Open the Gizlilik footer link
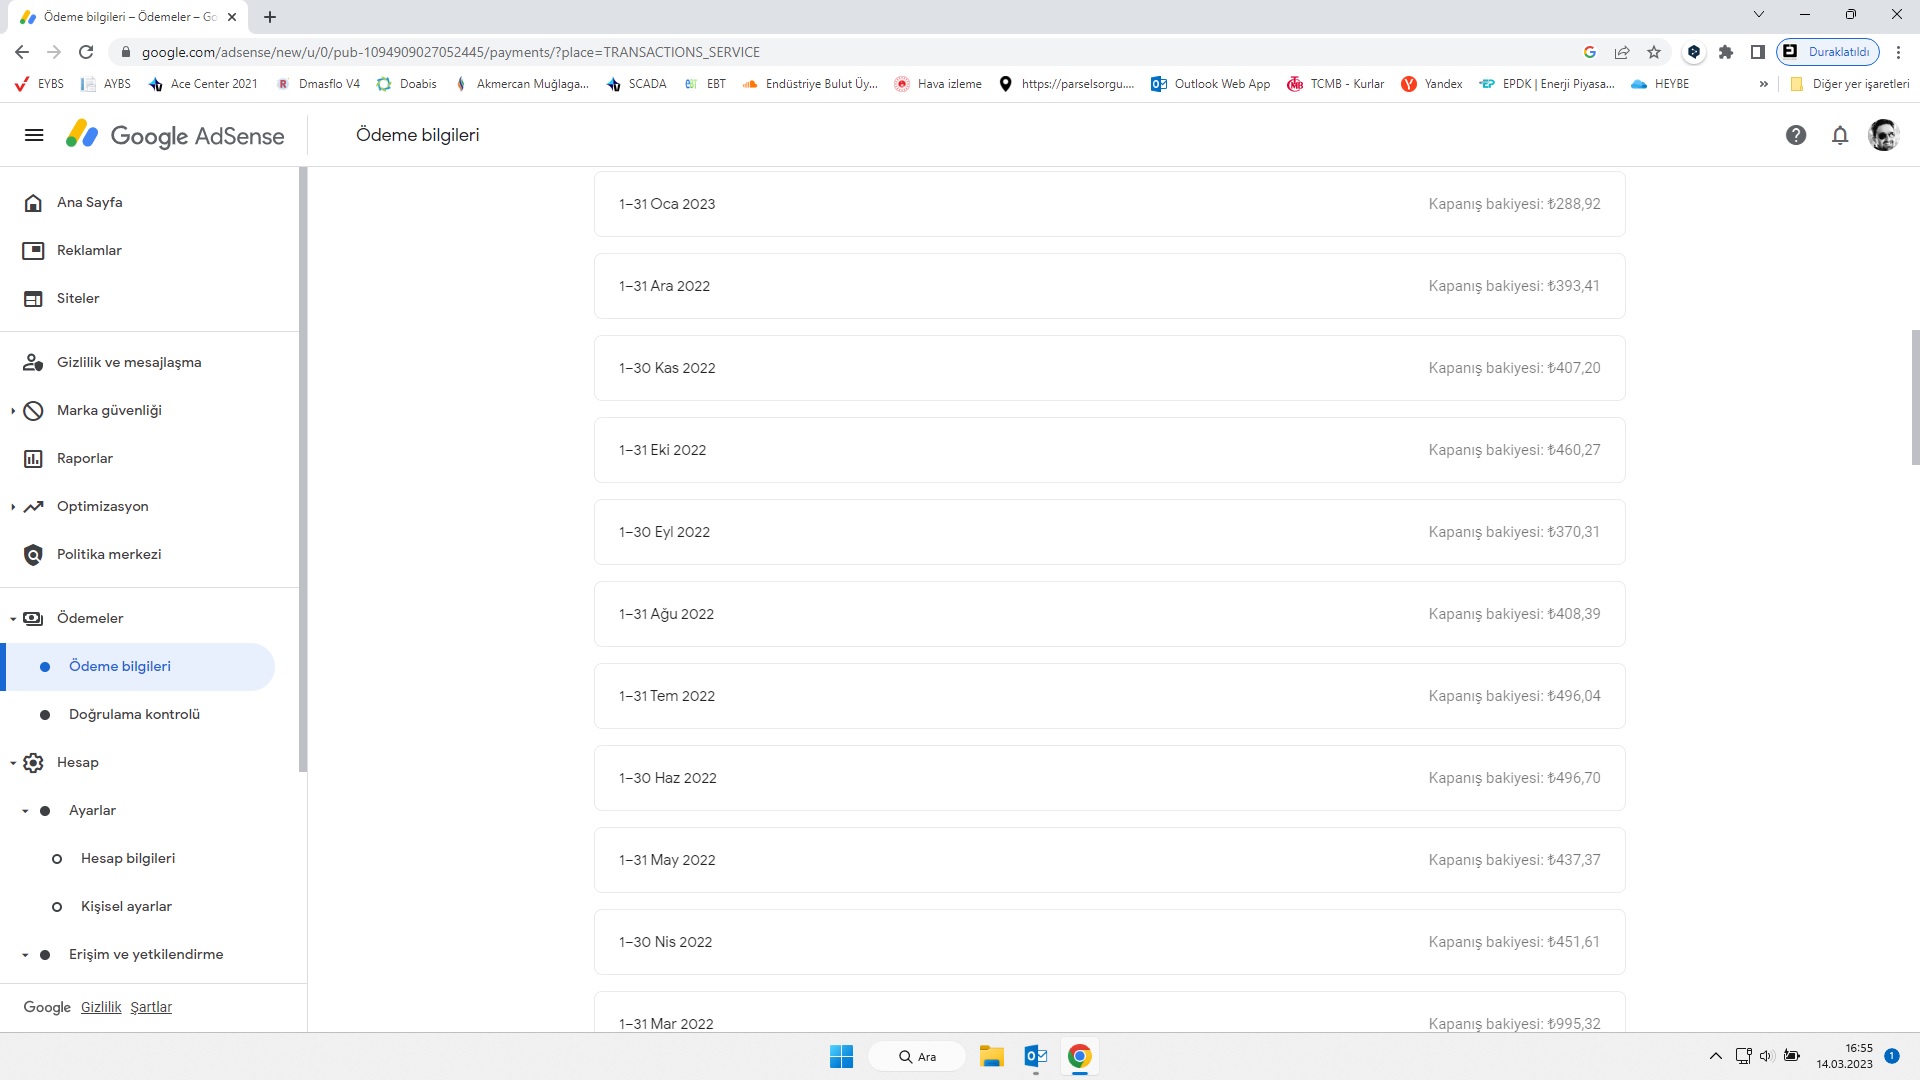1920x1080 pixels. click(101, 1007)
